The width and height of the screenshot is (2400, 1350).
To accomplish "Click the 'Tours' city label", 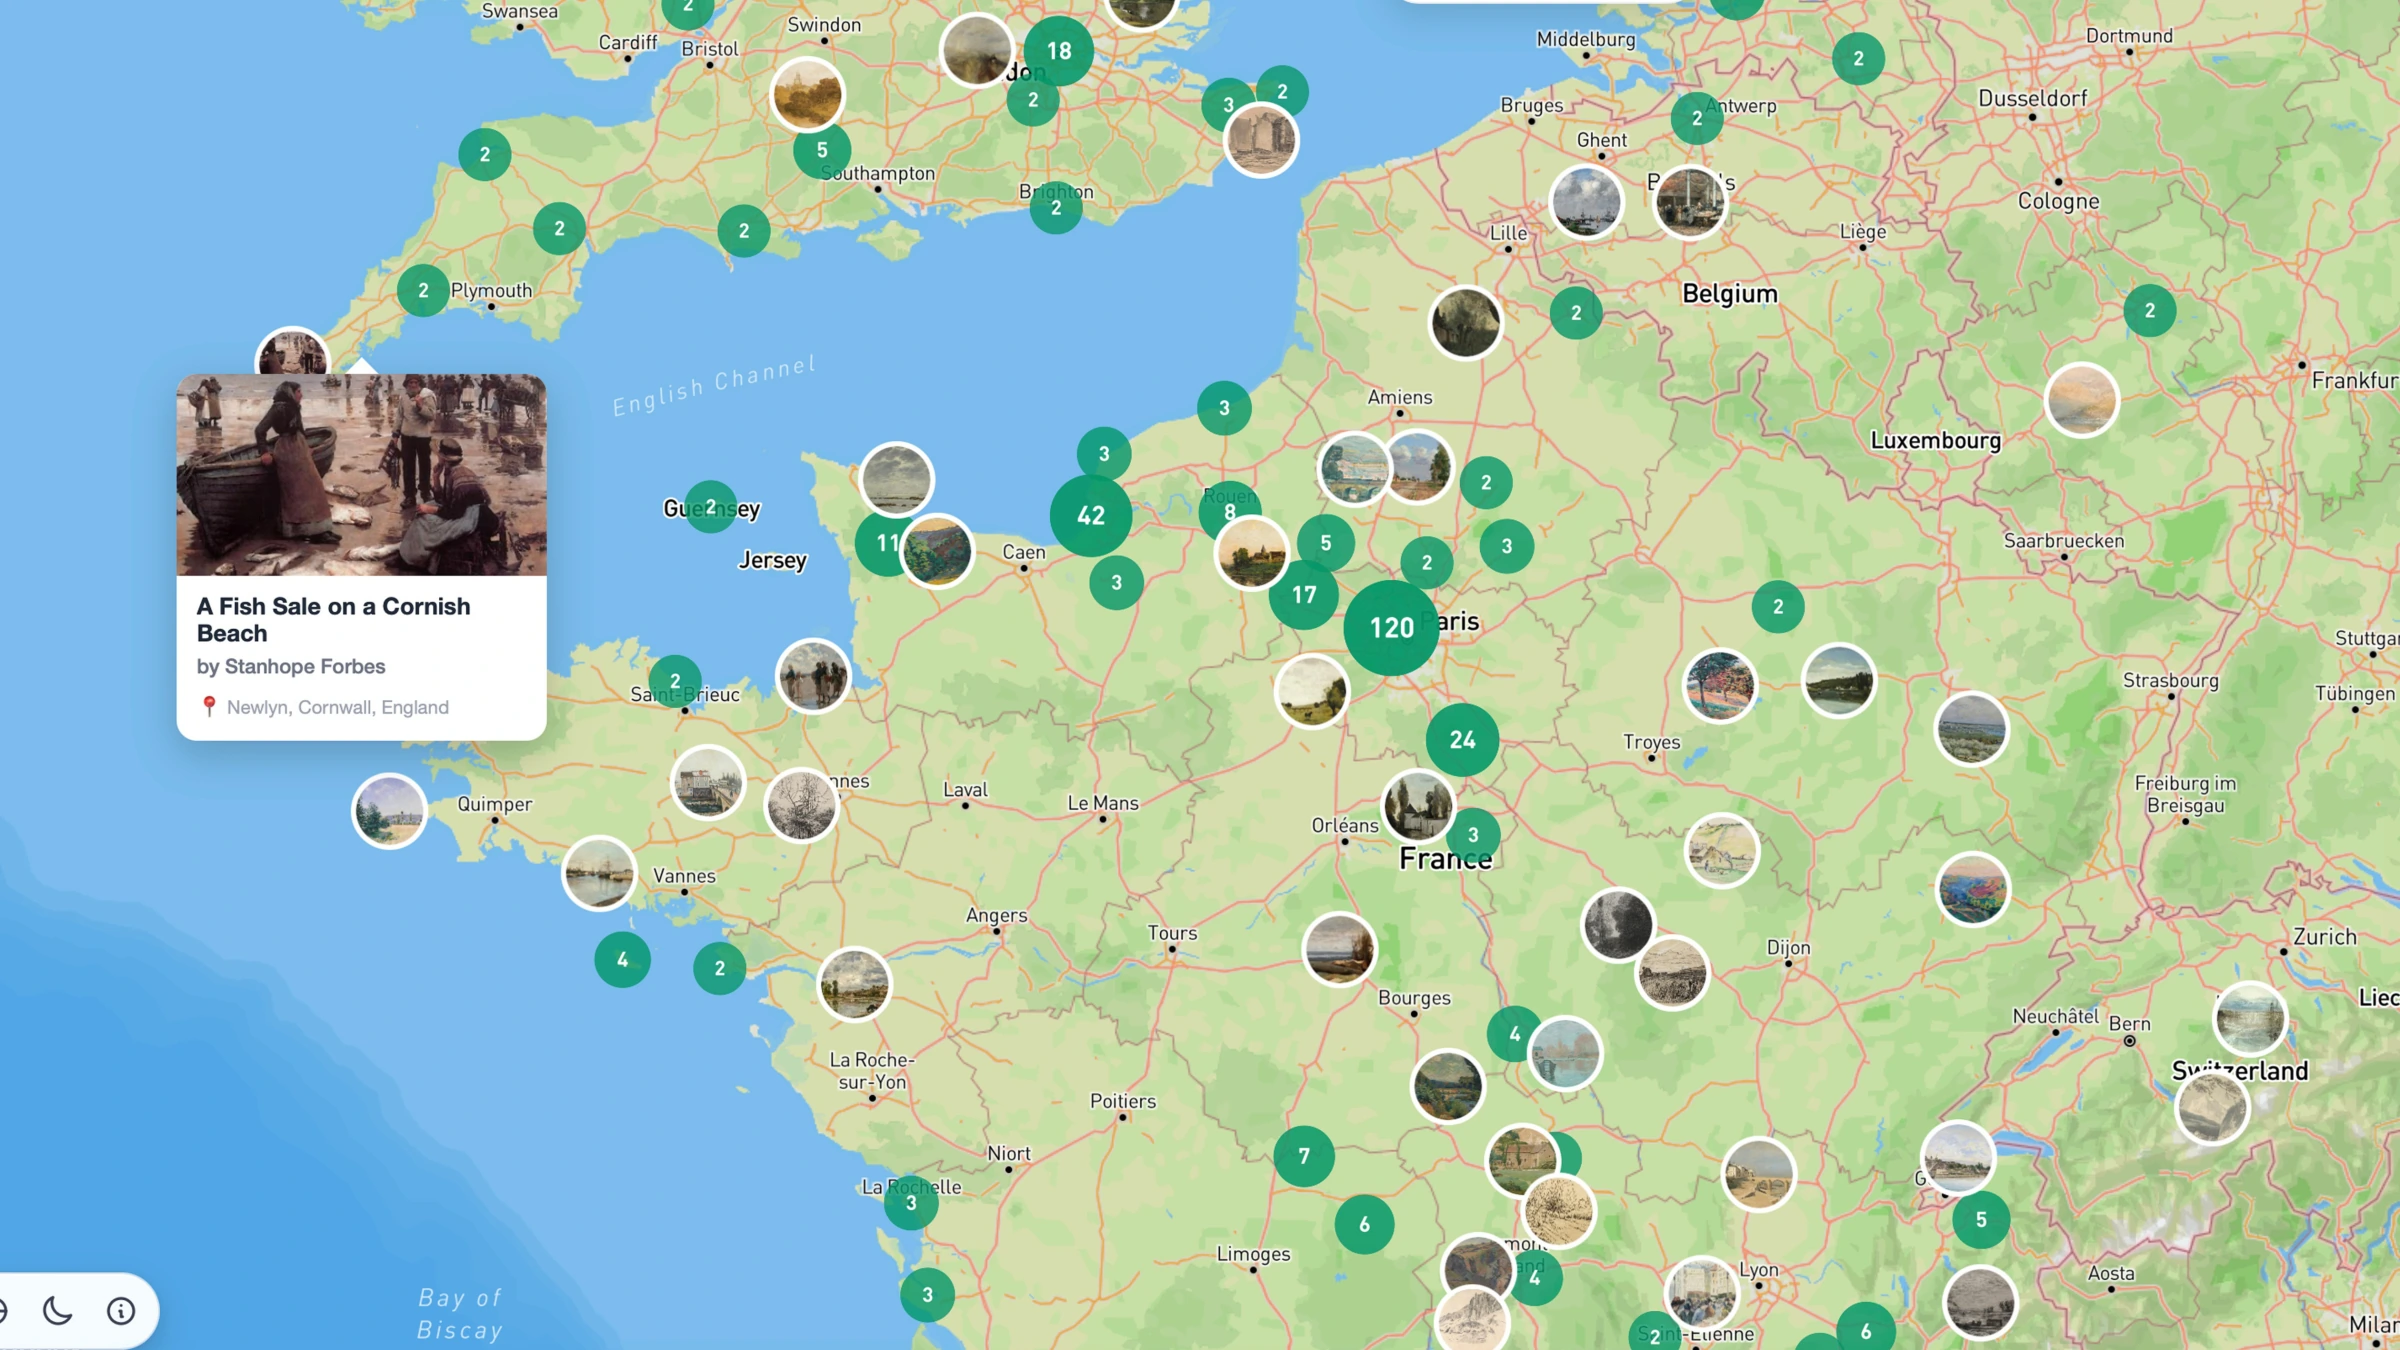I will coord(1172,933).
